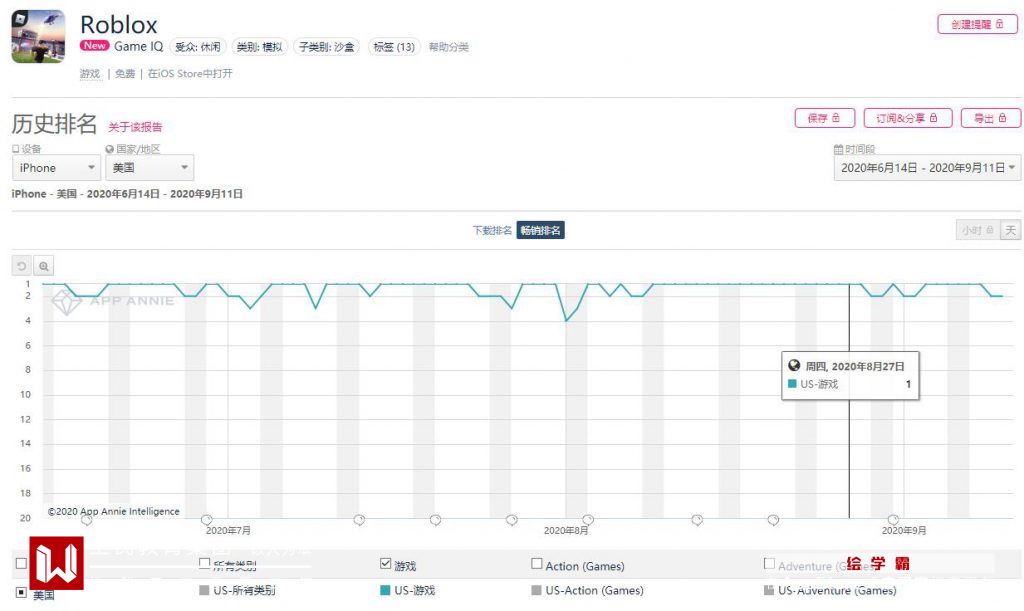
Task: Click the 保存 button
Action: tap(824, 118)
